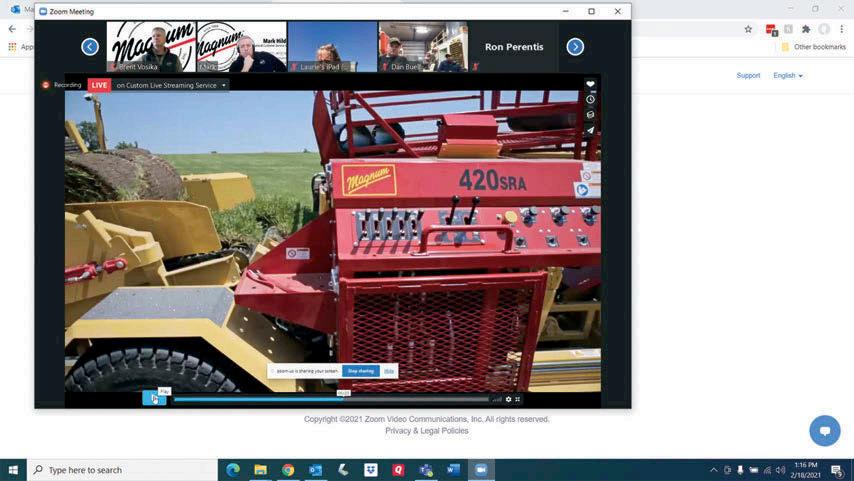
Task: Open the blue chat help bubble
Action: point(825,430)
